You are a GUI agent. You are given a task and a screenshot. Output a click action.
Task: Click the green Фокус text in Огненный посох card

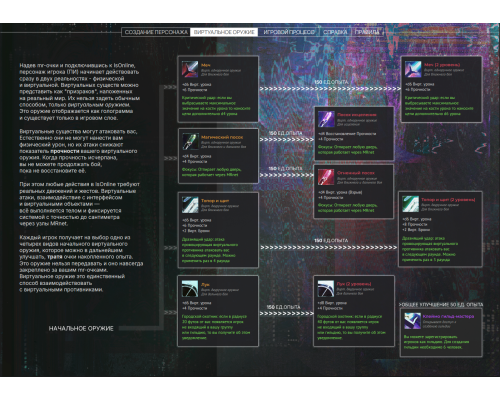[x=347, y=208]
